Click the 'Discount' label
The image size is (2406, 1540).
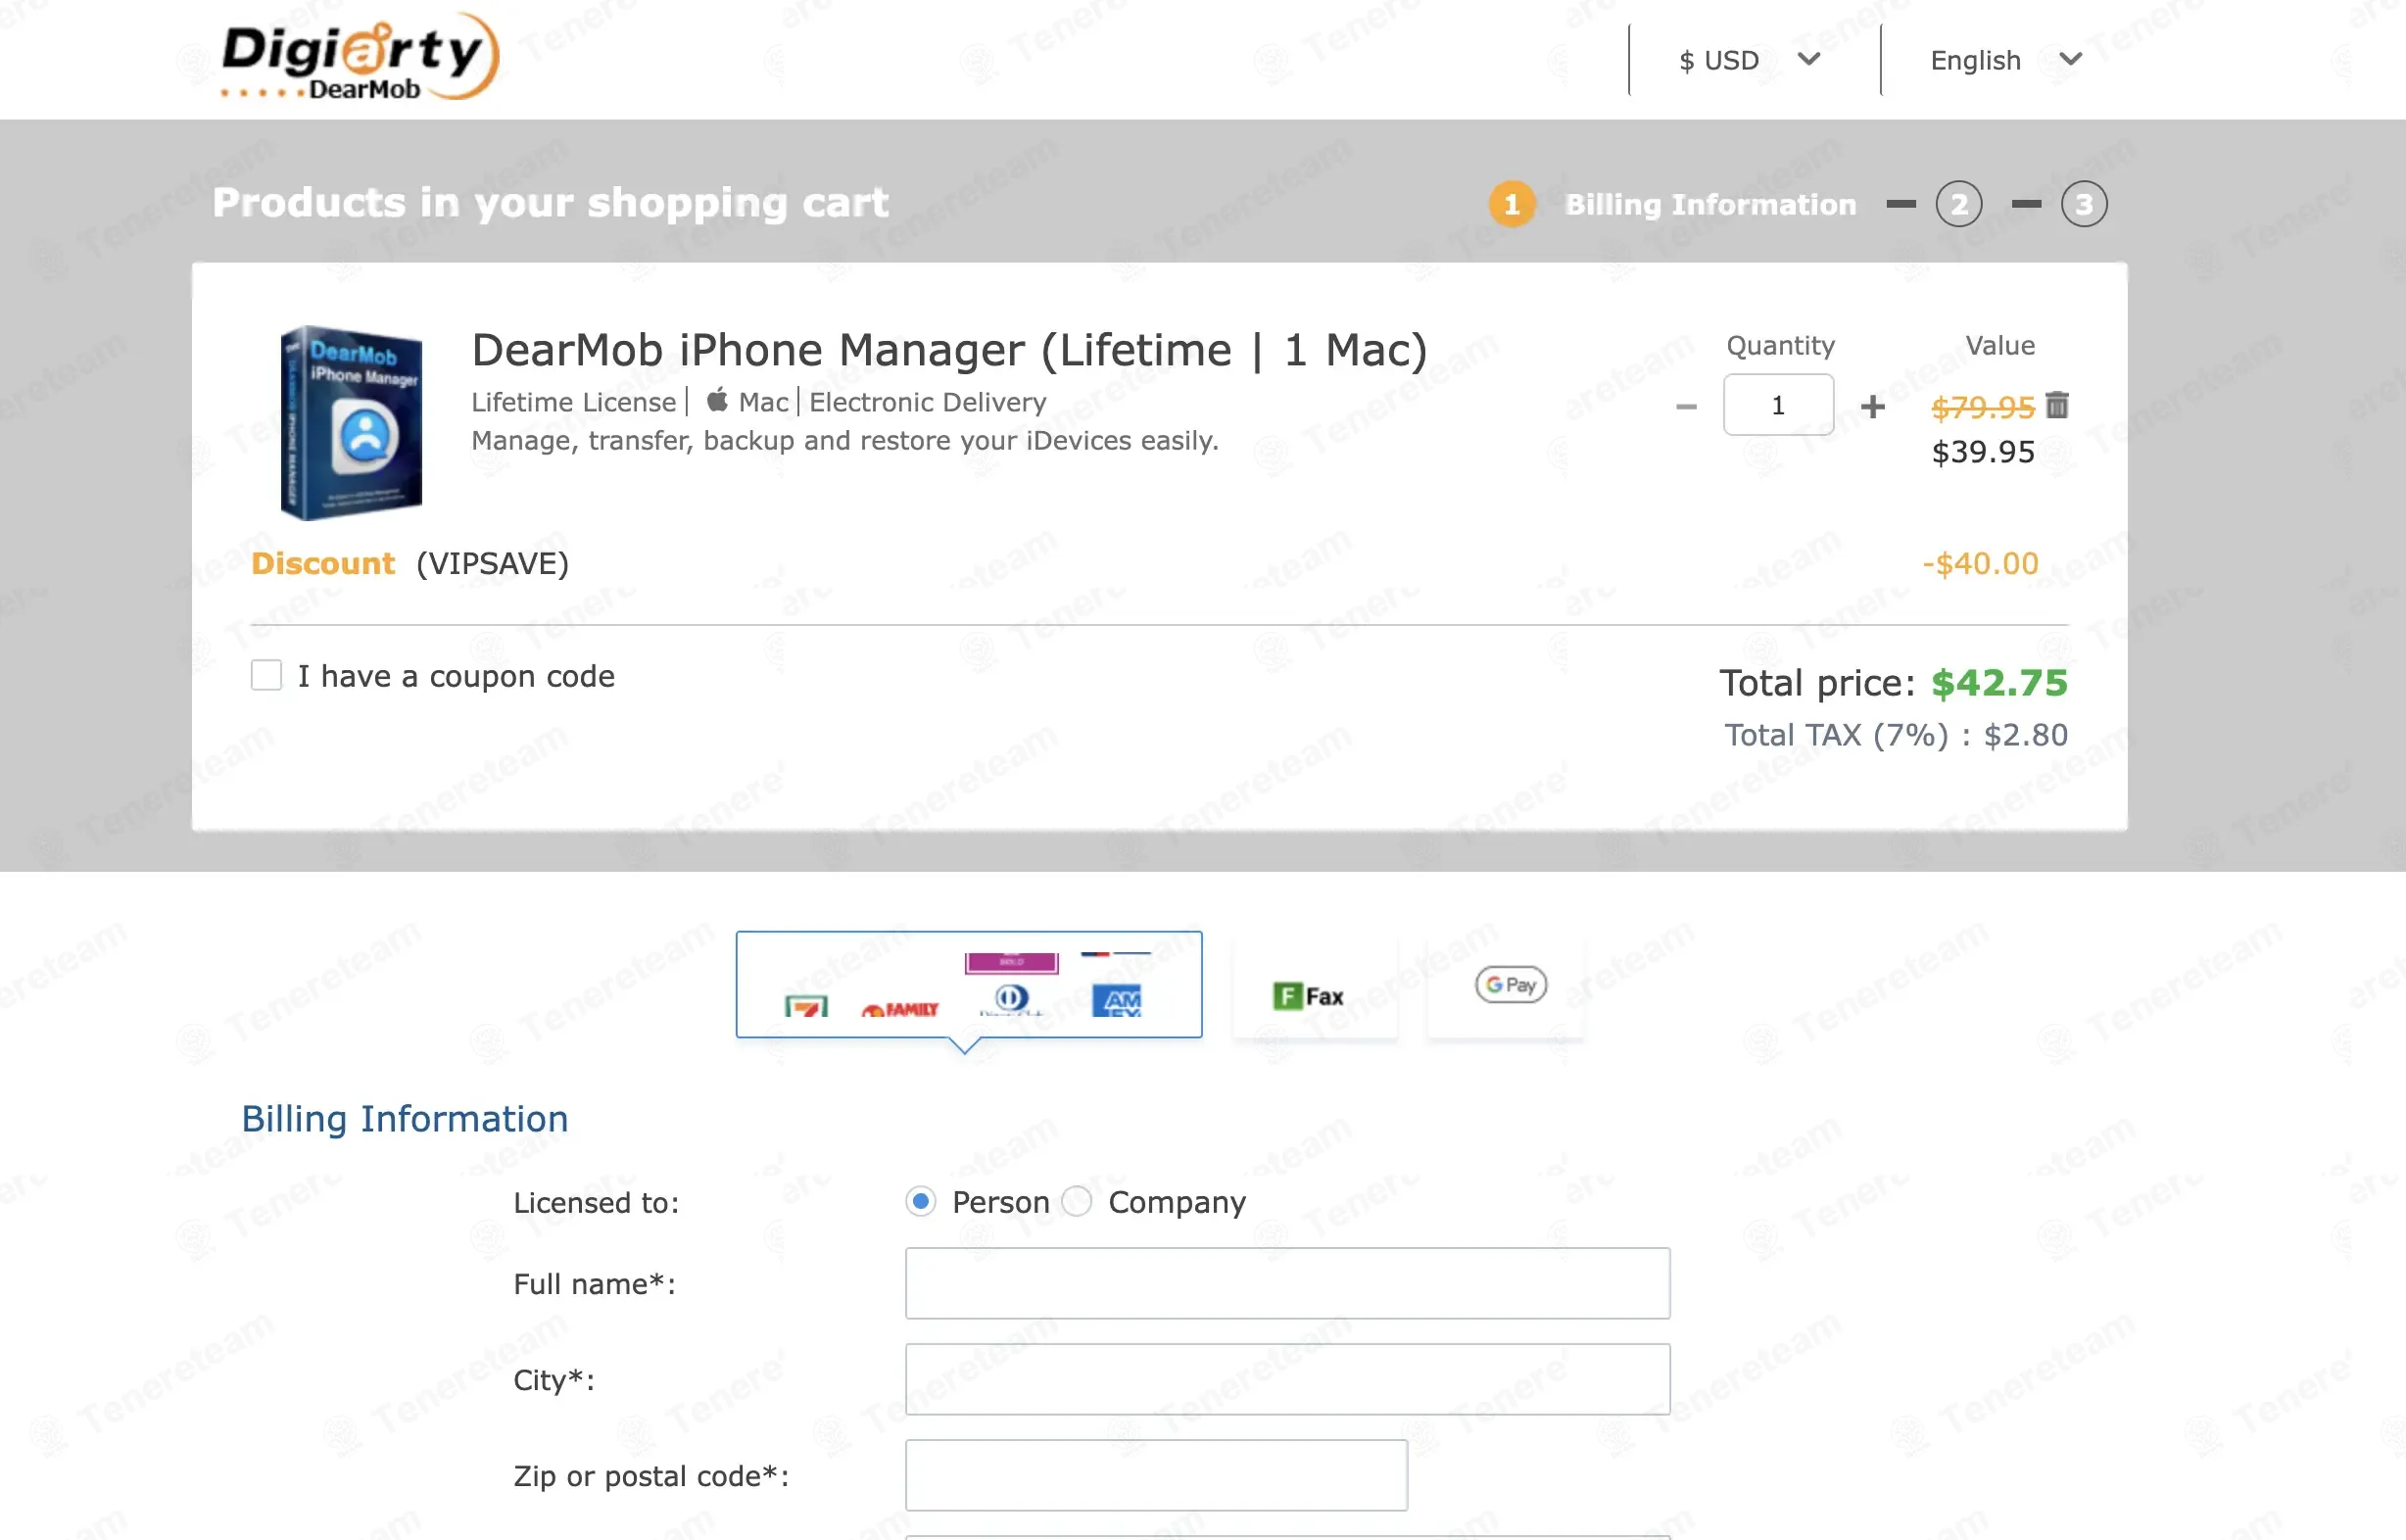coord(323,563)
